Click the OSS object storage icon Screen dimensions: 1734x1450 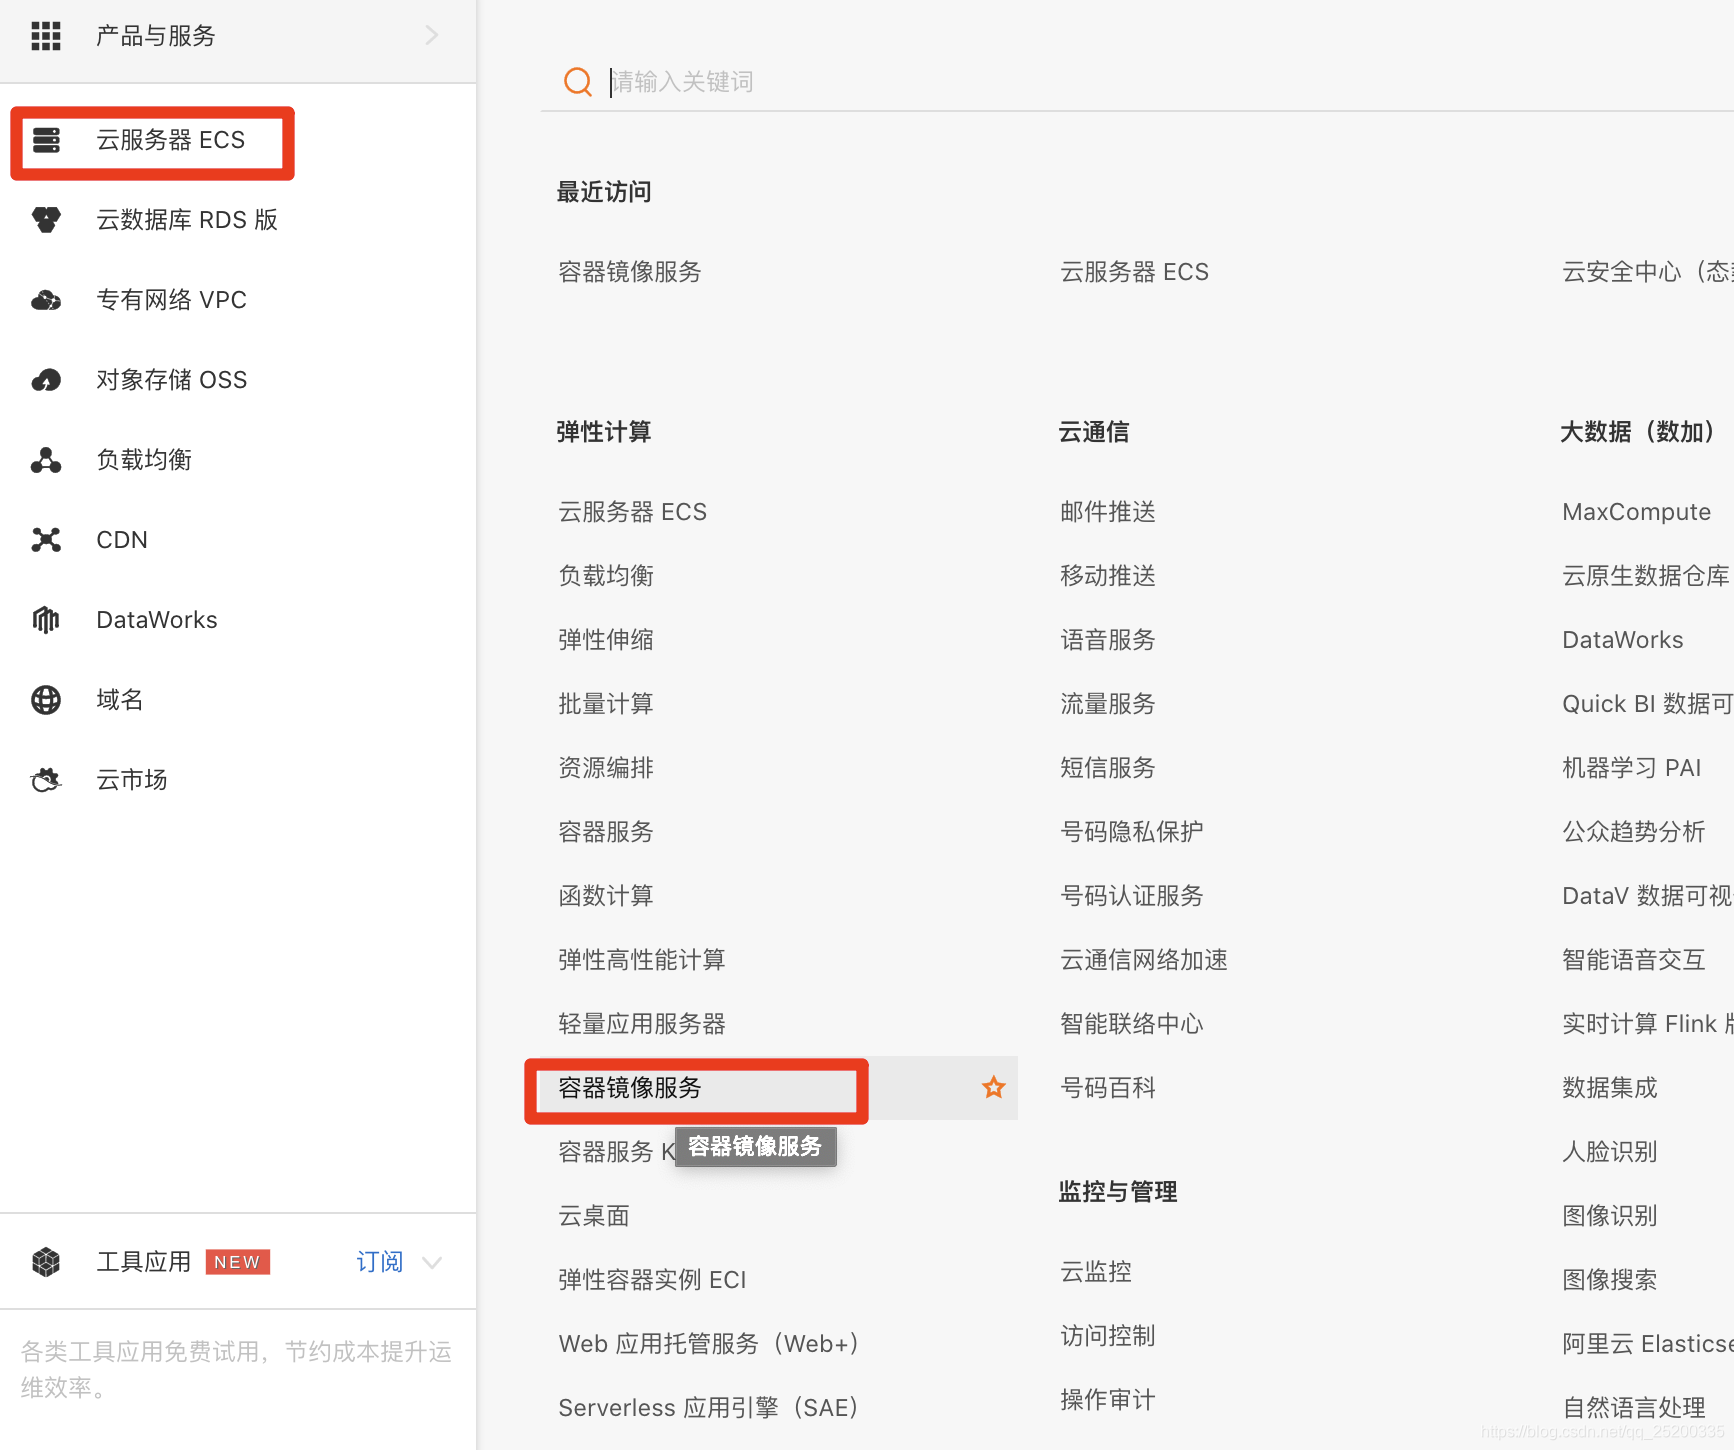point(46,380)
